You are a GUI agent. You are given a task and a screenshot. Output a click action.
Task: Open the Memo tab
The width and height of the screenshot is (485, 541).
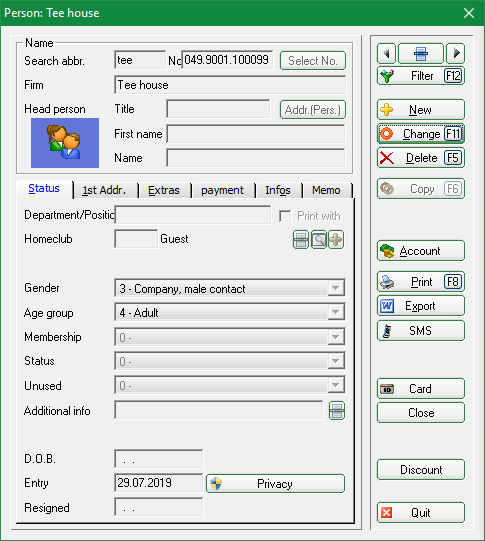point(326,190)
